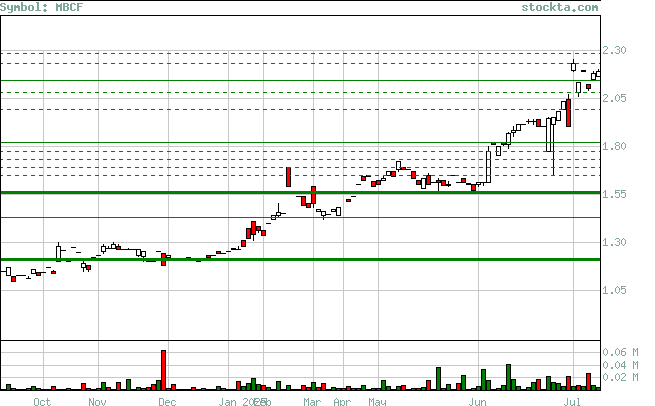Click the 'Symbol: MBCF' label
655x406 pixels.
coord(41,7)
